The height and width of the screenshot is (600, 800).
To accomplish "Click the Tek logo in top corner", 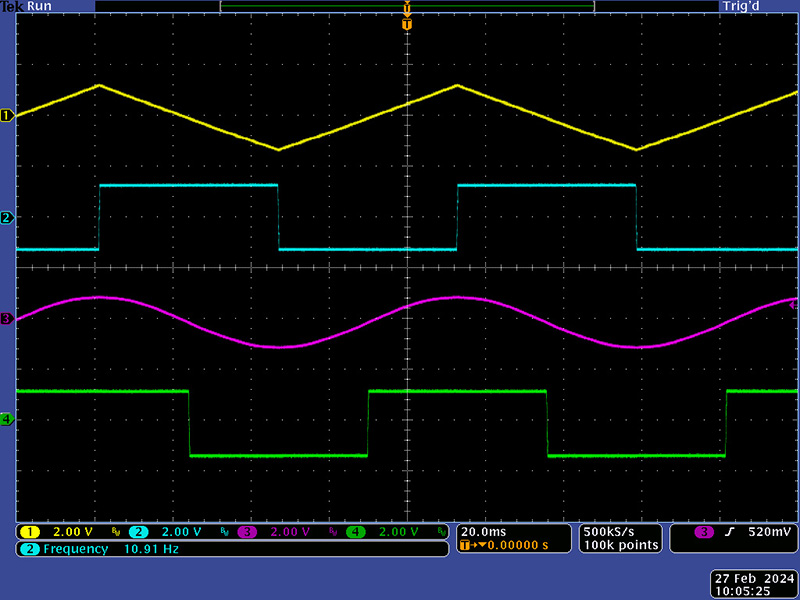I will tap(10, 6).
